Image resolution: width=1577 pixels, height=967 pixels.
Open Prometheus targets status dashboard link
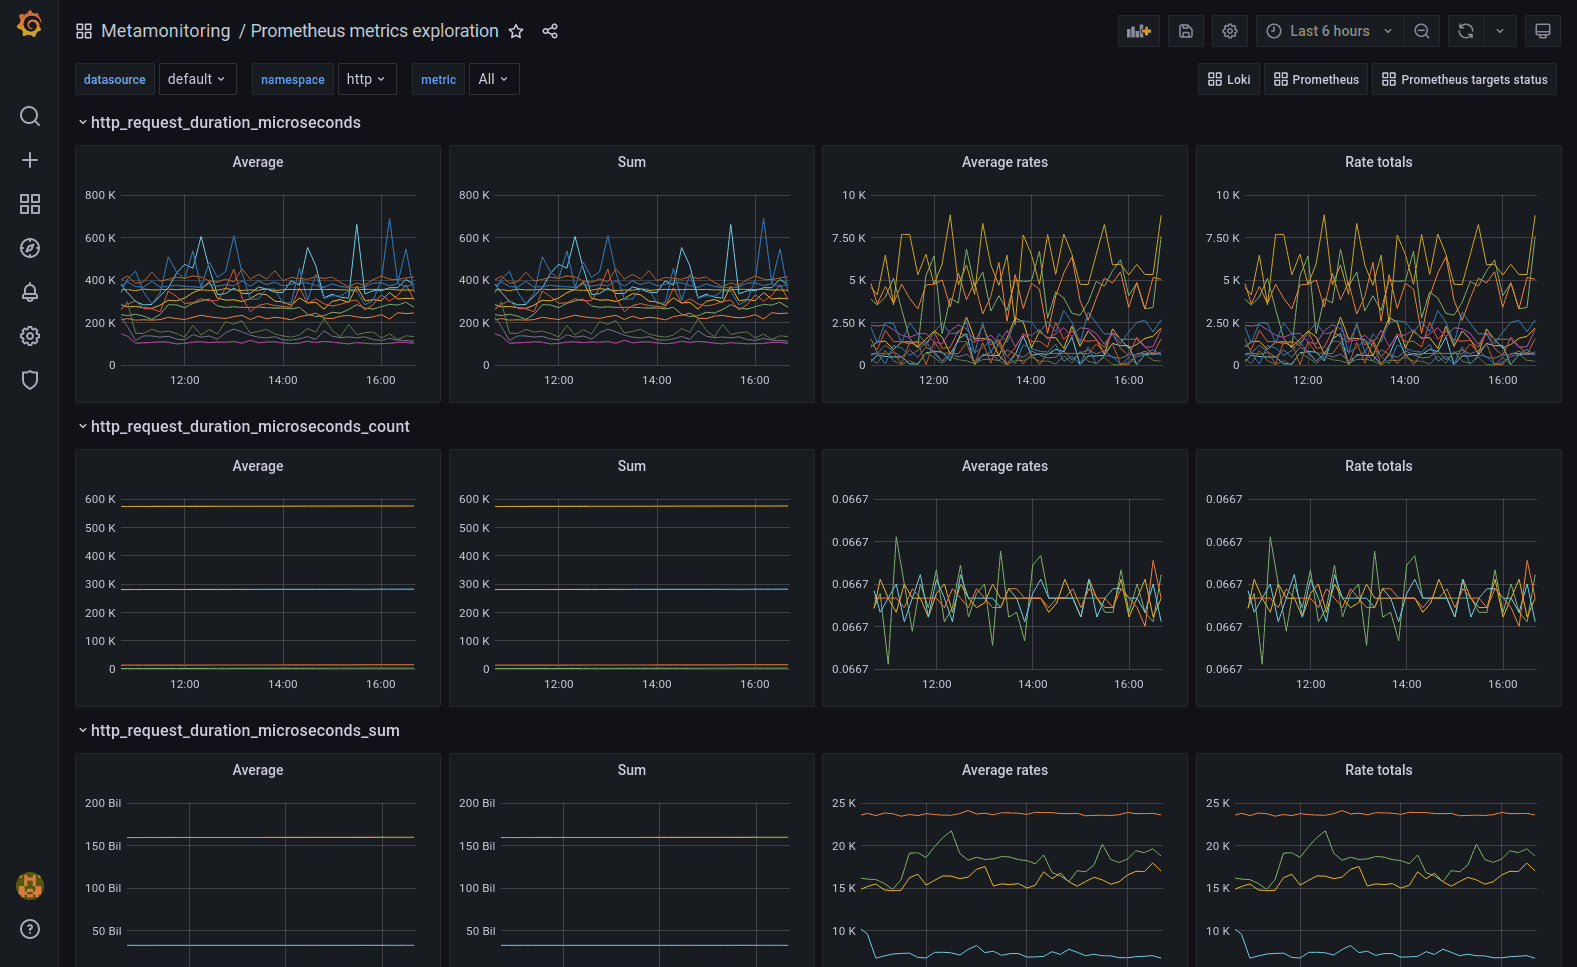1464,79
